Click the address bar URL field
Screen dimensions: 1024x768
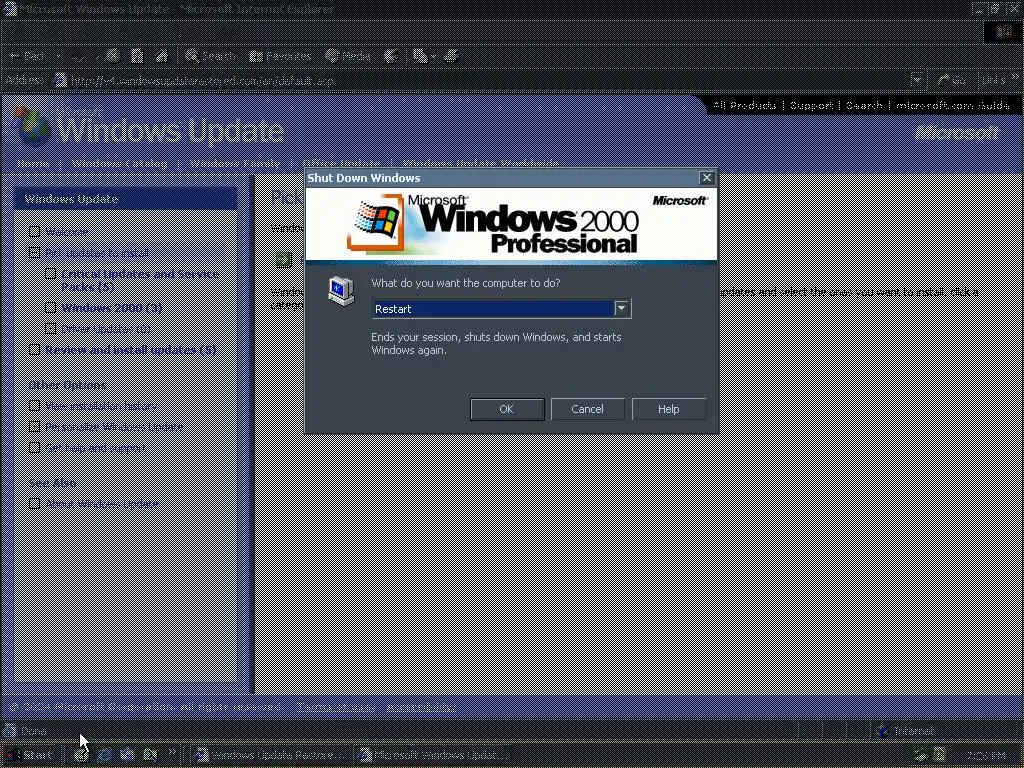[487, 80]
